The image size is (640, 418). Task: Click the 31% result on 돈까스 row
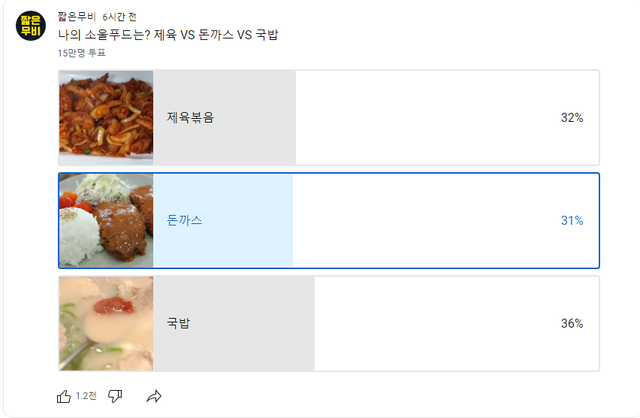click(571, 220)
